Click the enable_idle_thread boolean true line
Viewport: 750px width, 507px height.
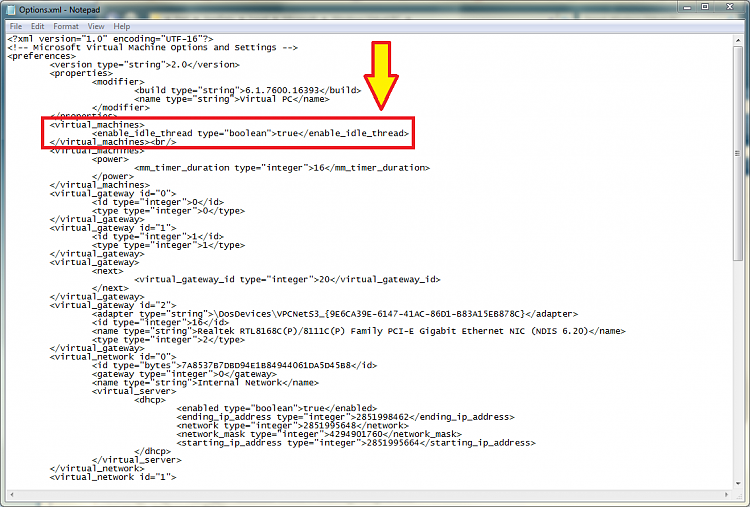click(251, 133)
